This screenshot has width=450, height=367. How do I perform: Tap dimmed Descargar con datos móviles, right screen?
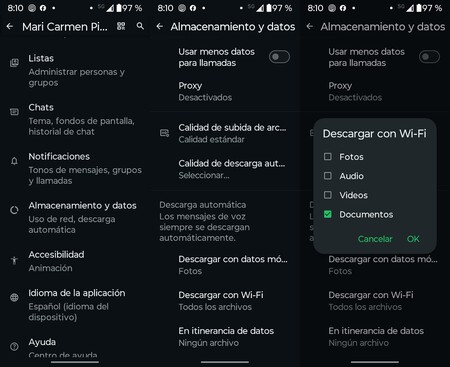[375, 265]
